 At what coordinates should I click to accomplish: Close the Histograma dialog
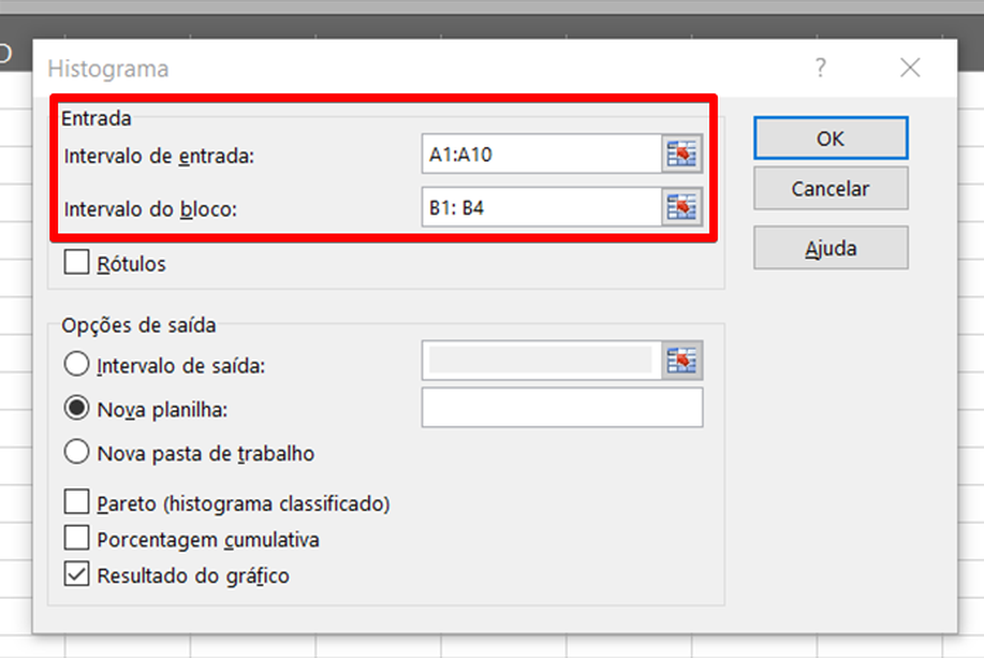(x=909, y=68)
